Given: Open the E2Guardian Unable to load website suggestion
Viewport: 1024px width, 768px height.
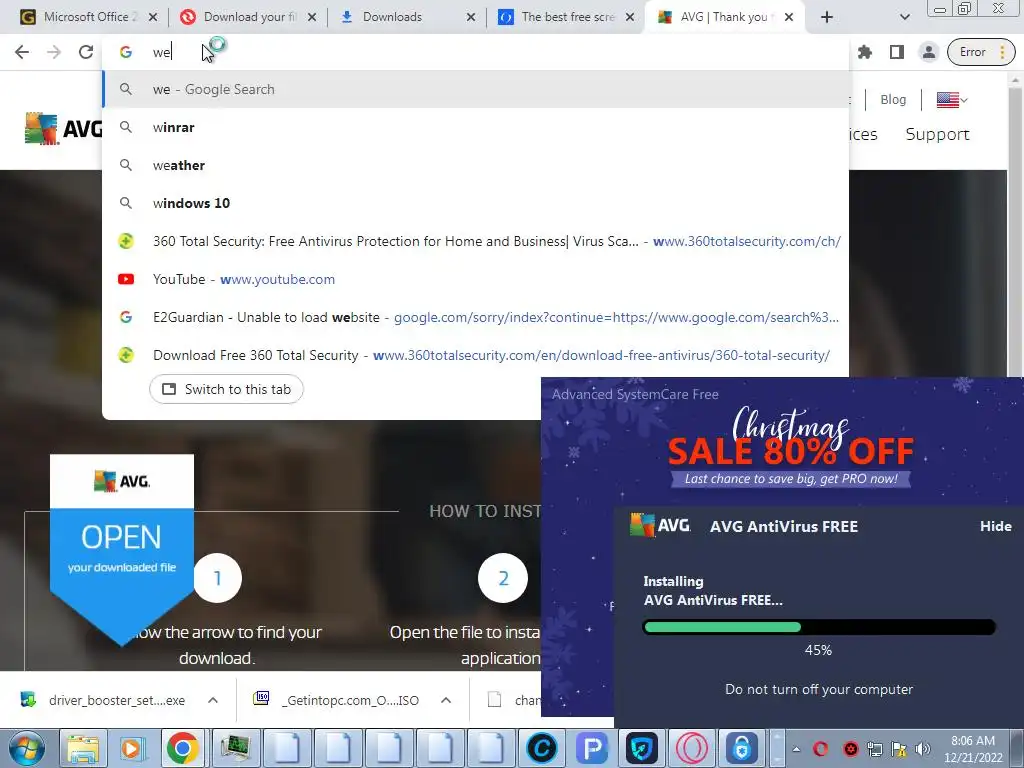Looking at the screenshot, I should 475,317.
